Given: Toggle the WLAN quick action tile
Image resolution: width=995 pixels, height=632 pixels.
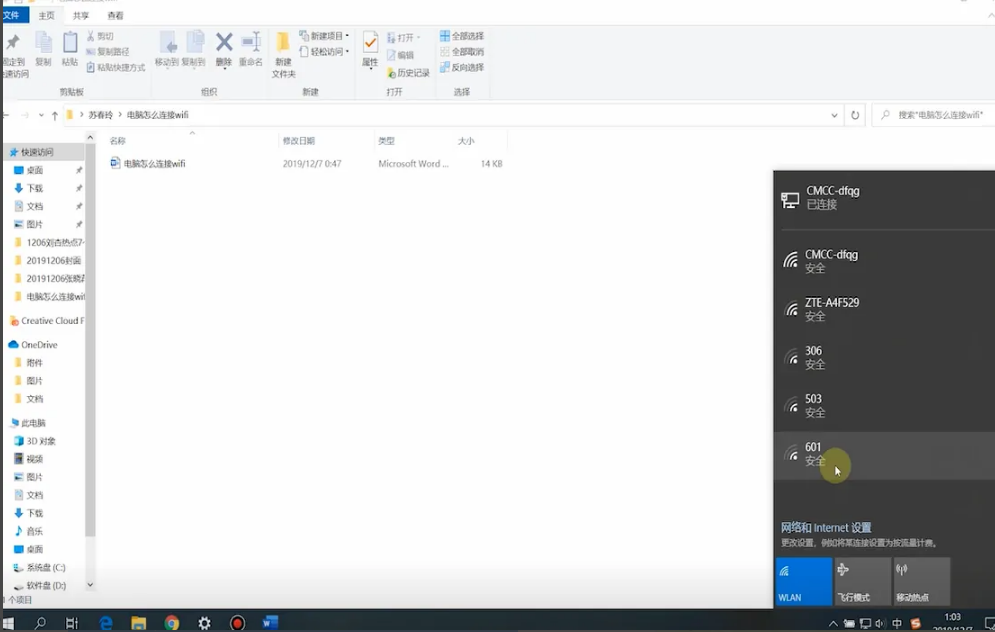Looking at the screenshot, I should (x=803, y=581).
